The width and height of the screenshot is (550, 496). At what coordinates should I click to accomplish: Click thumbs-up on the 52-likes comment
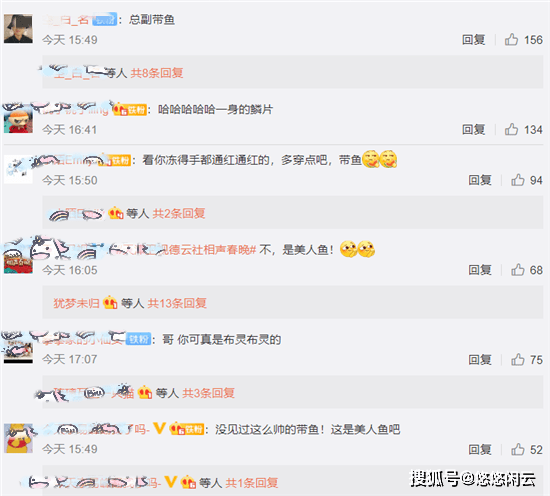coord(518,449)
